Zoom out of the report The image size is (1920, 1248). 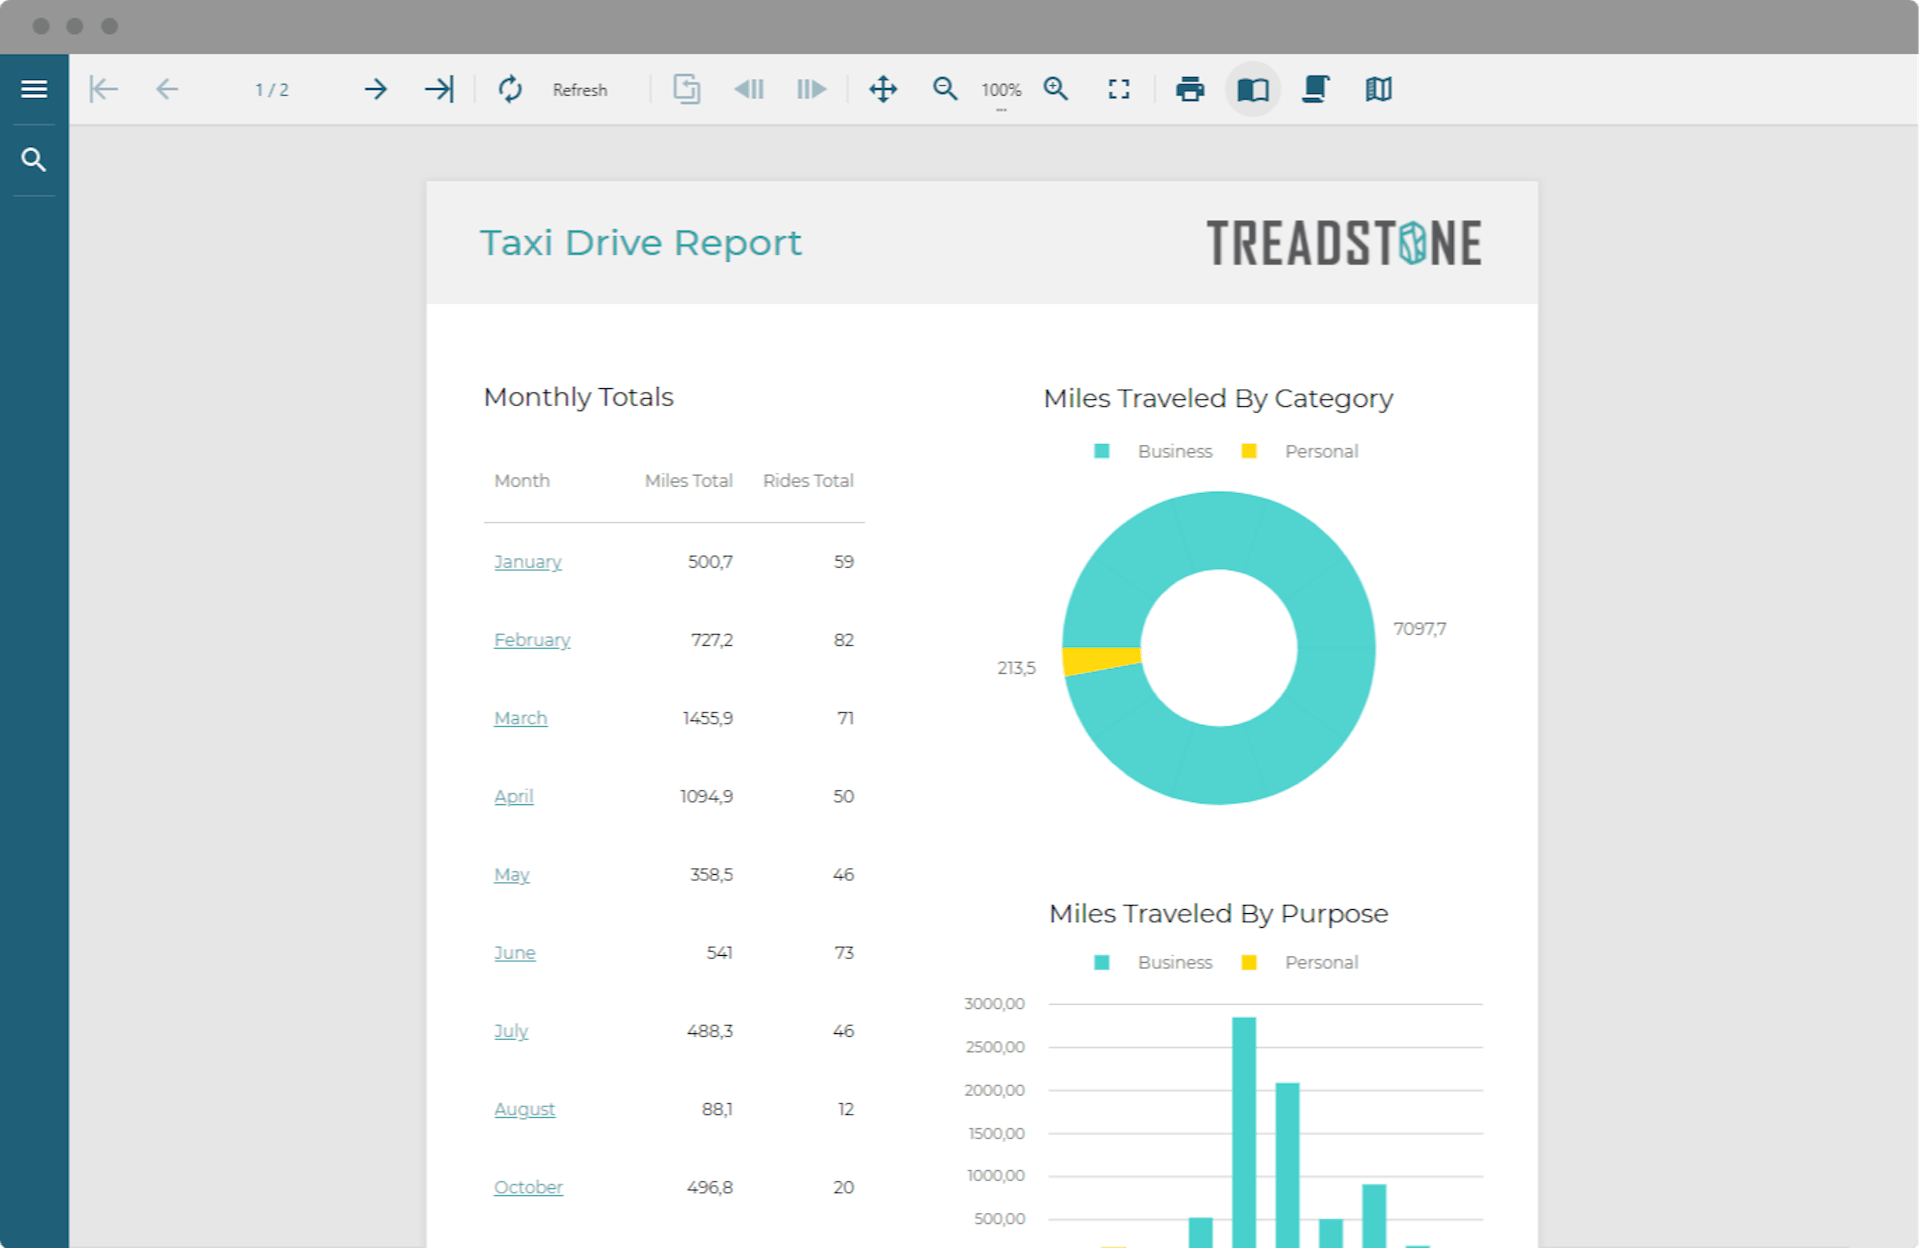[944, 89]
